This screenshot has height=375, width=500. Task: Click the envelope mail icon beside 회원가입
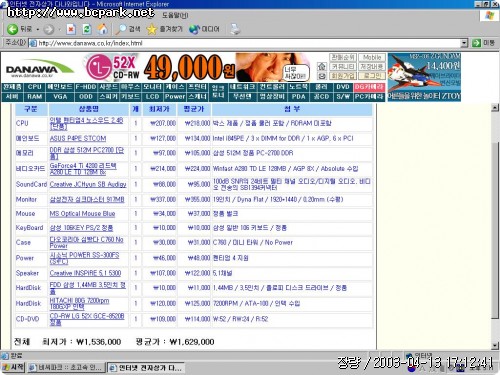pyautogui.click(x=321, y=76)
